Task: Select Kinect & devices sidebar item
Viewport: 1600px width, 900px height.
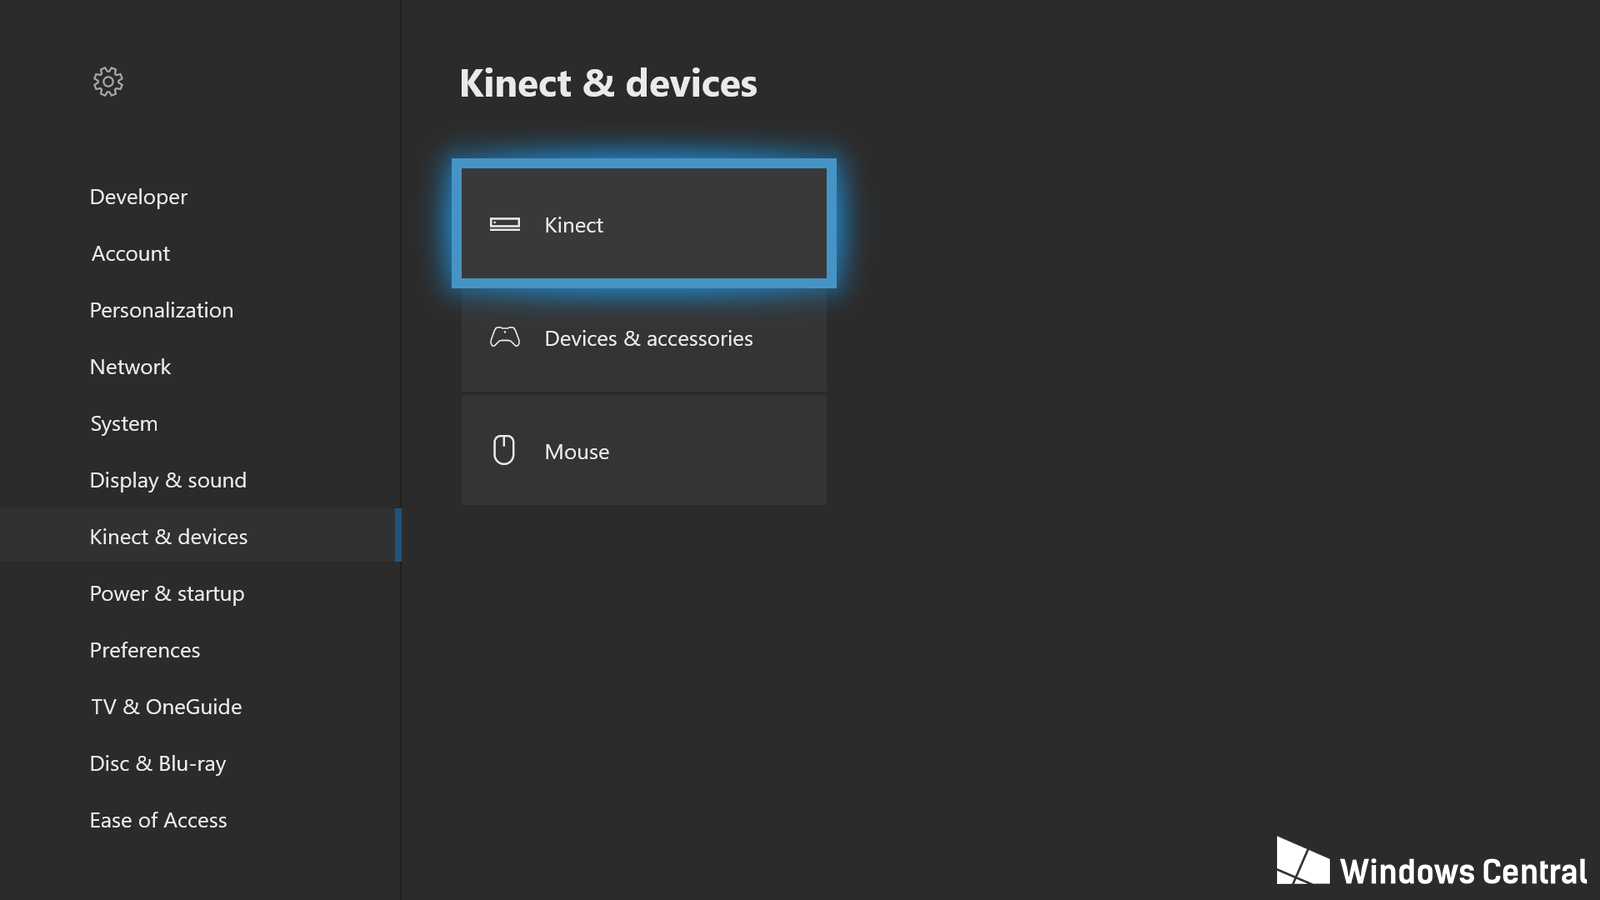Action: [169, 537]
